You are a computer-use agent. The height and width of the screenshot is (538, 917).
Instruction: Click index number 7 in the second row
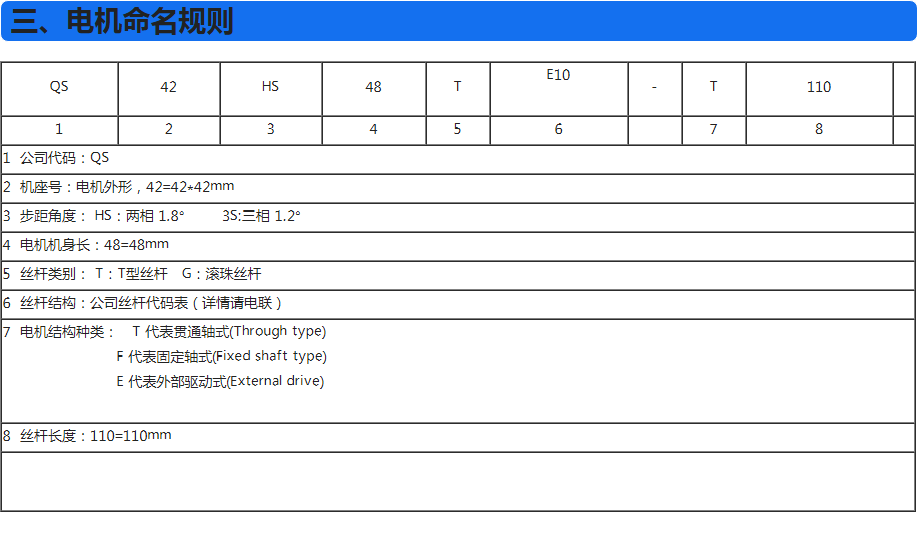pyautogui.click(x=713, y=129)
